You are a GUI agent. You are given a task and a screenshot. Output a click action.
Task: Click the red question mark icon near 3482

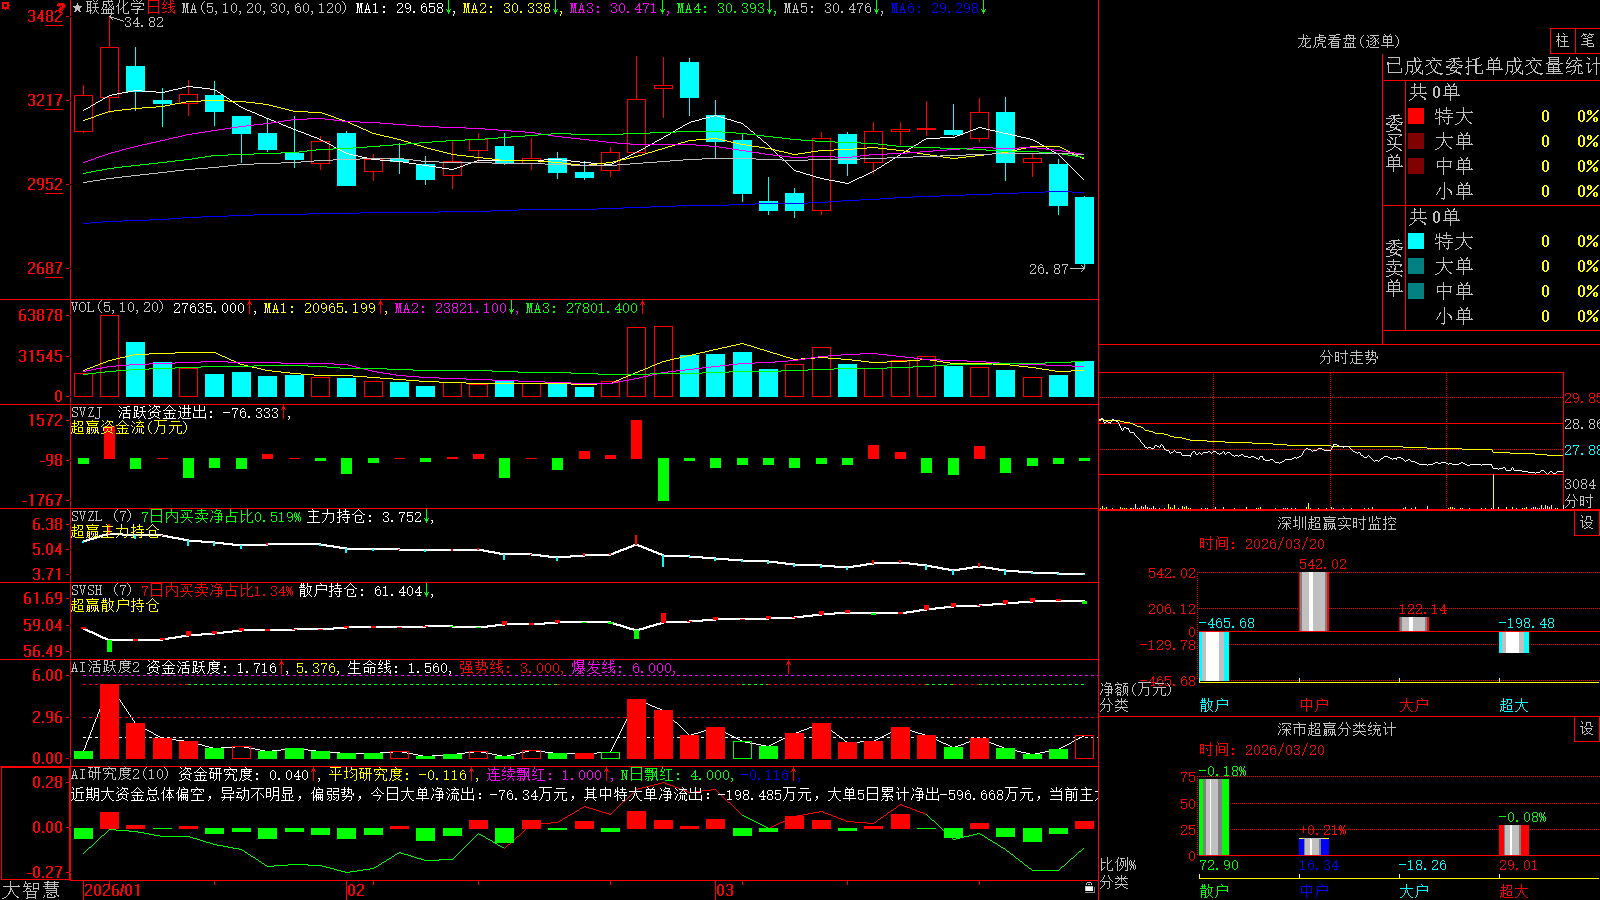[61, 9]
